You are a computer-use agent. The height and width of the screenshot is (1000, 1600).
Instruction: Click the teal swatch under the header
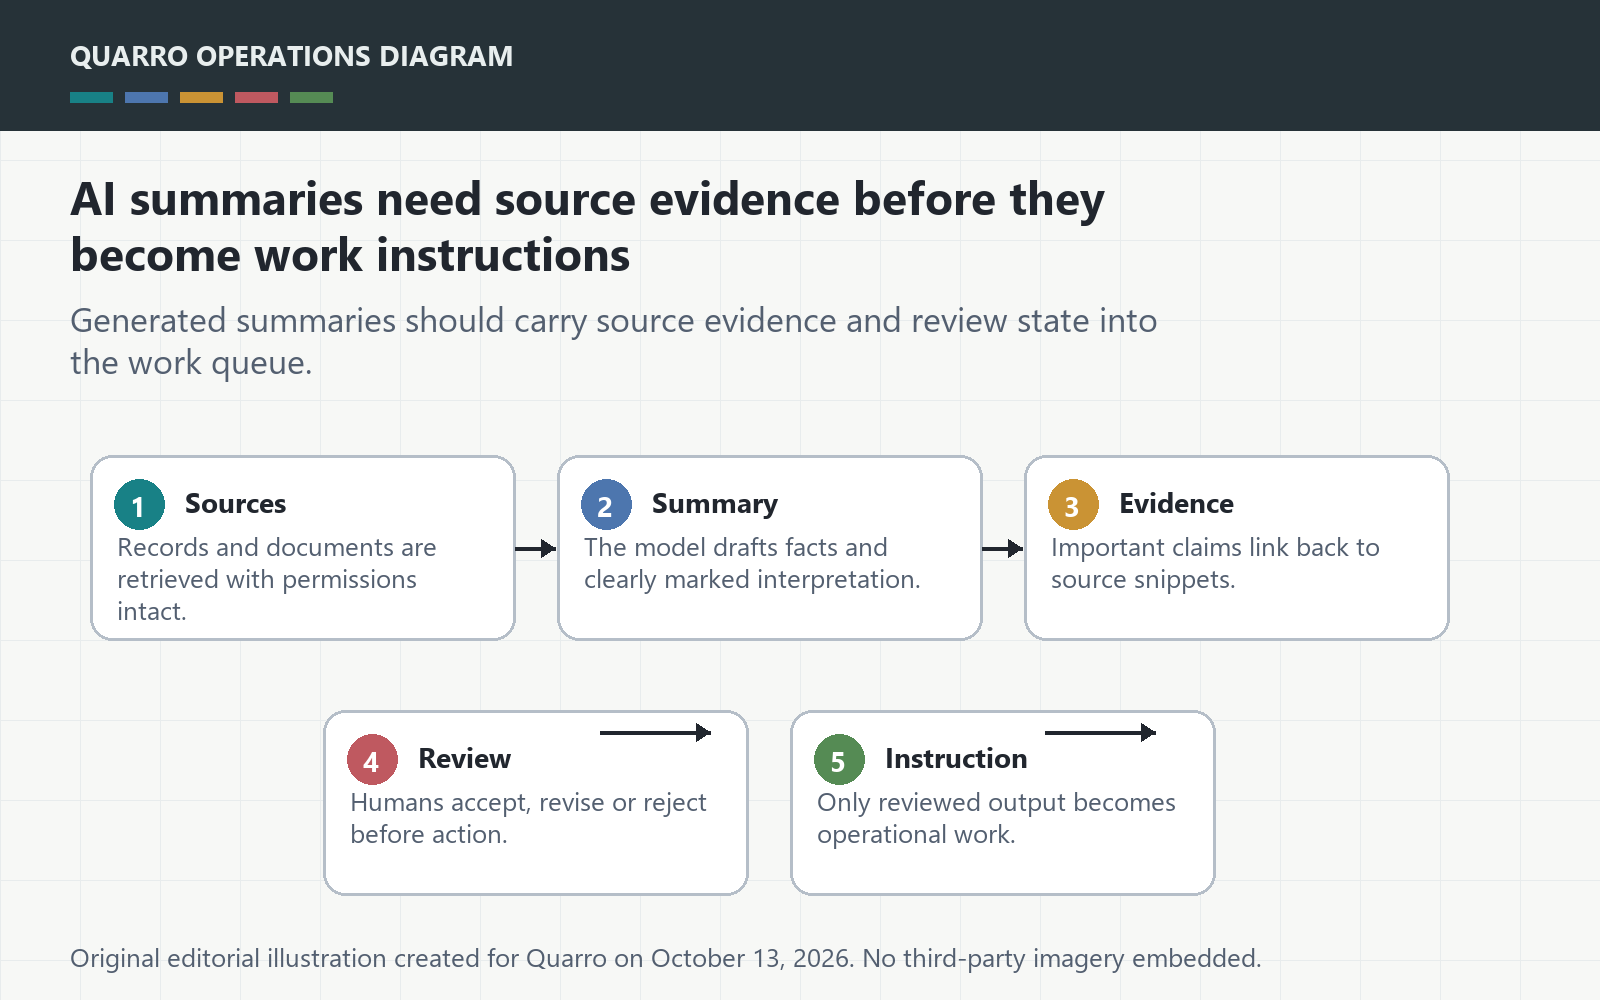tap(91, 98)
